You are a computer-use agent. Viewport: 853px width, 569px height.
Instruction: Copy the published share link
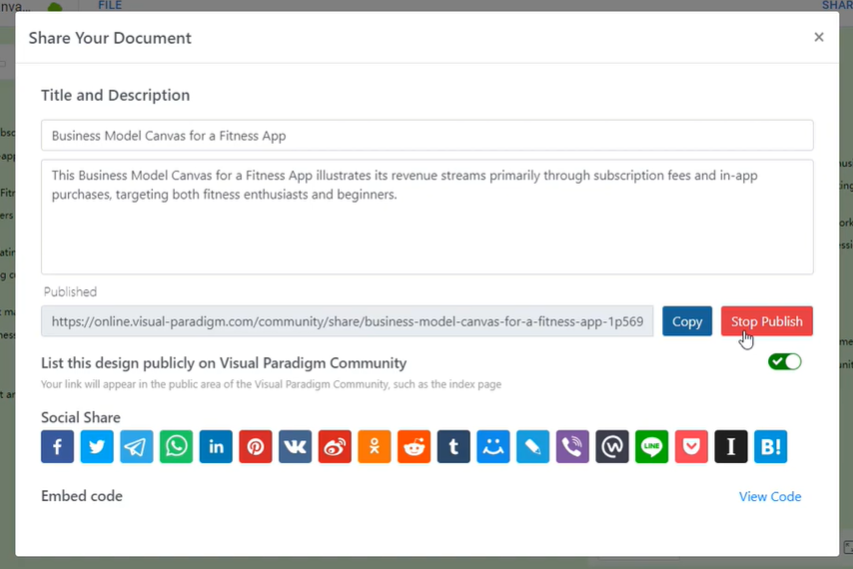click(x=686, y=321)
